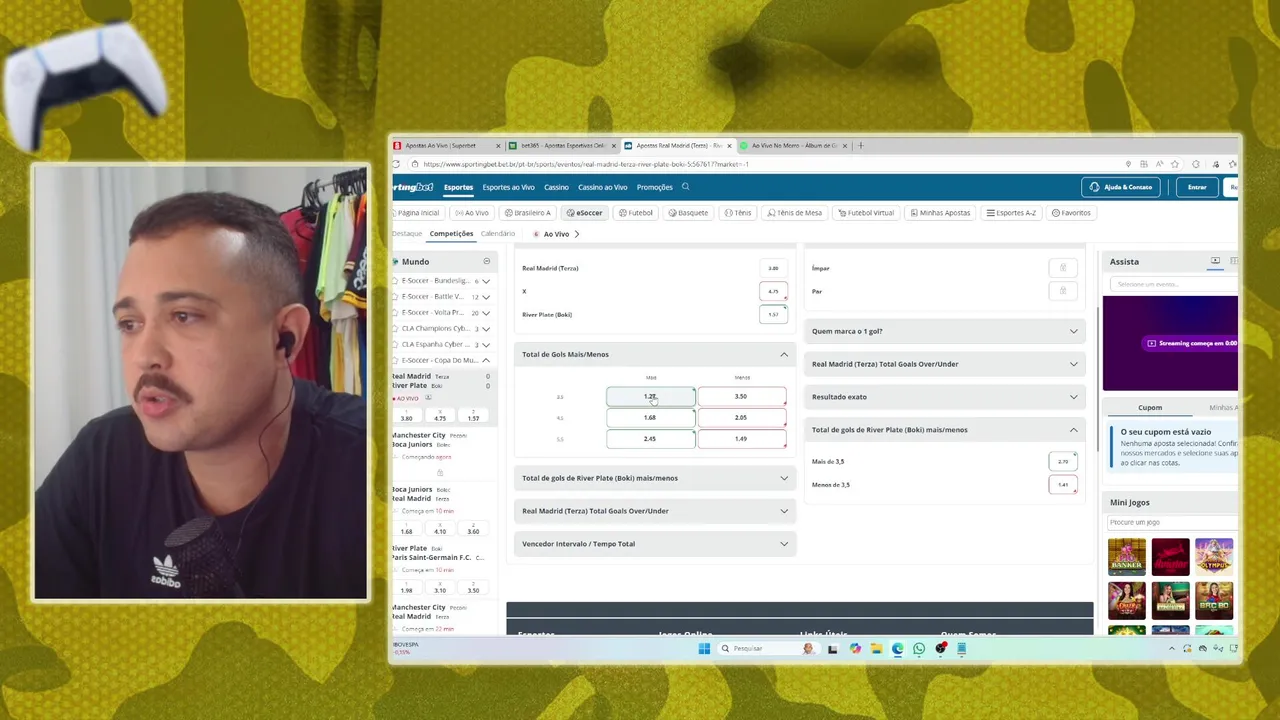This screenshot has height=720, width=1280.
Task: Switch to the Competições sub-tab
Action: [x=451, y=234]
